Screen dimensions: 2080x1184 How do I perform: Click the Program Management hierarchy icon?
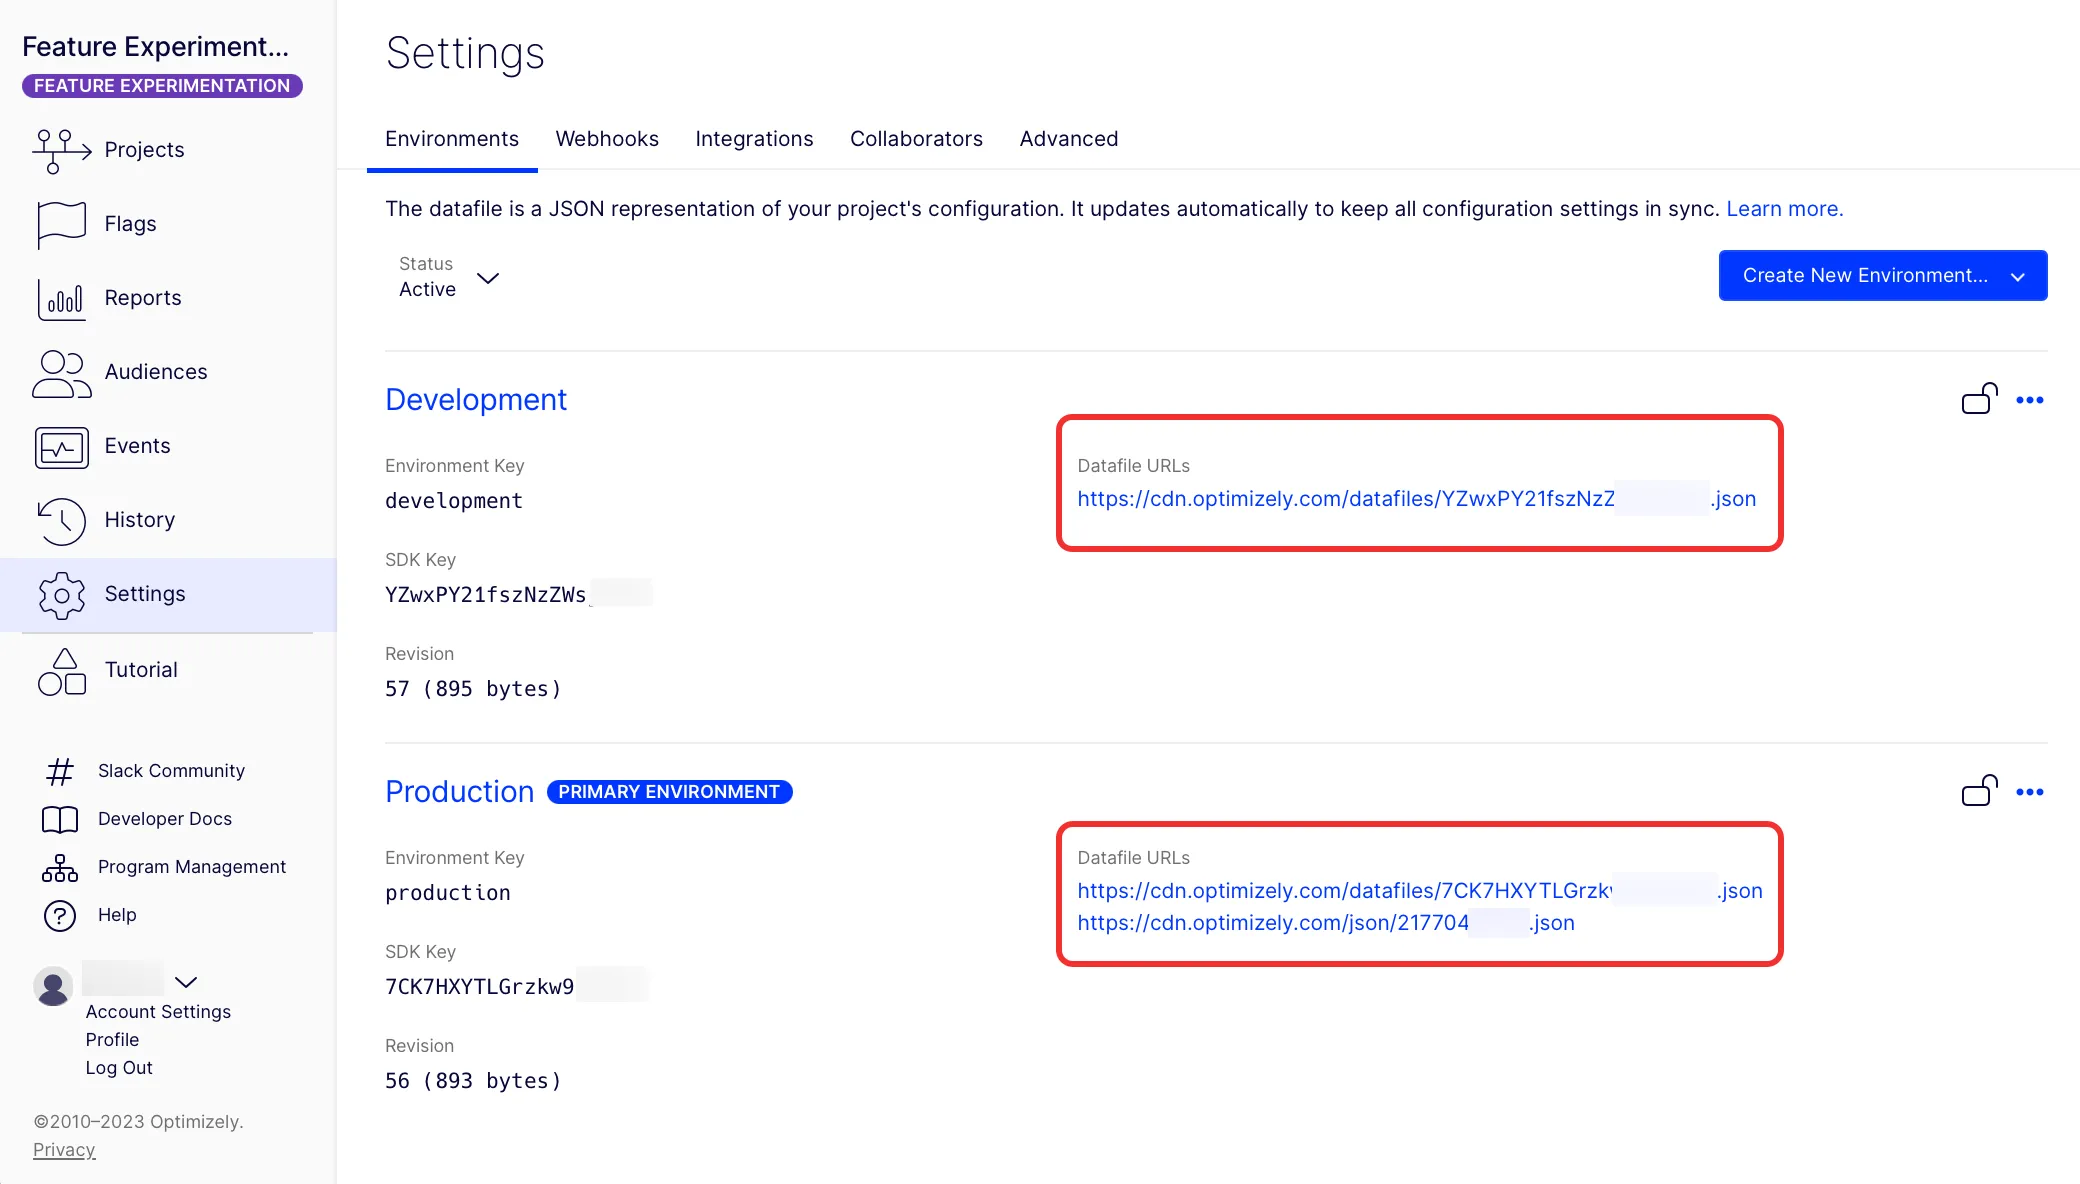[x=60, y=867]
